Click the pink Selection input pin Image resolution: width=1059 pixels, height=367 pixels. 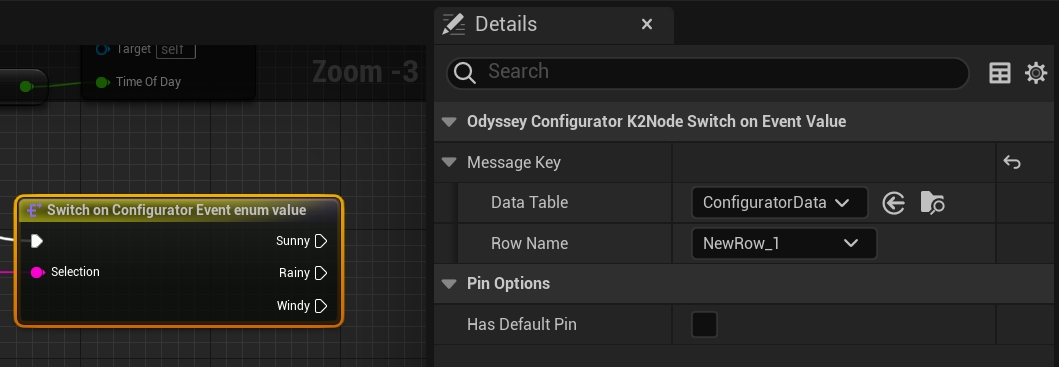click(37, 272)
